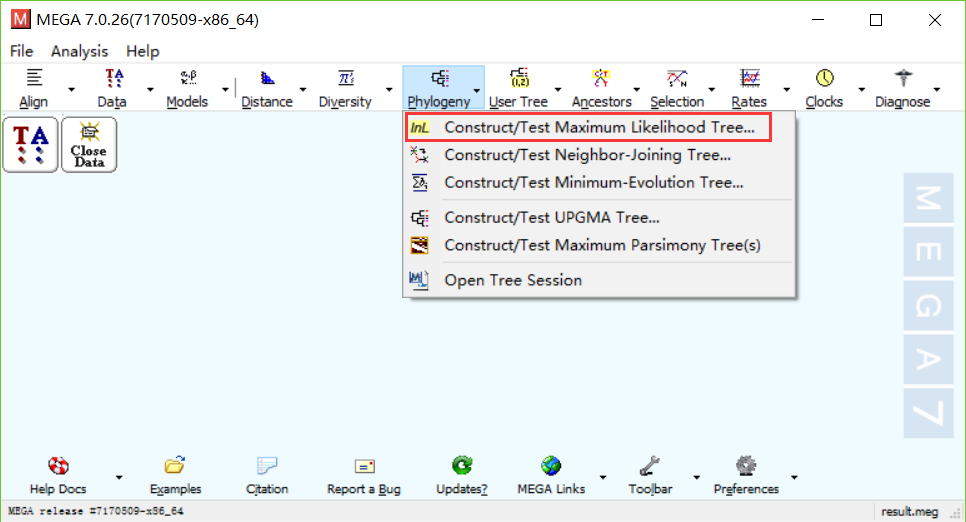This screenshot has height=522, width=966.
Task: Expand the Preferences dropdown arrow
Action: (794, 477)
